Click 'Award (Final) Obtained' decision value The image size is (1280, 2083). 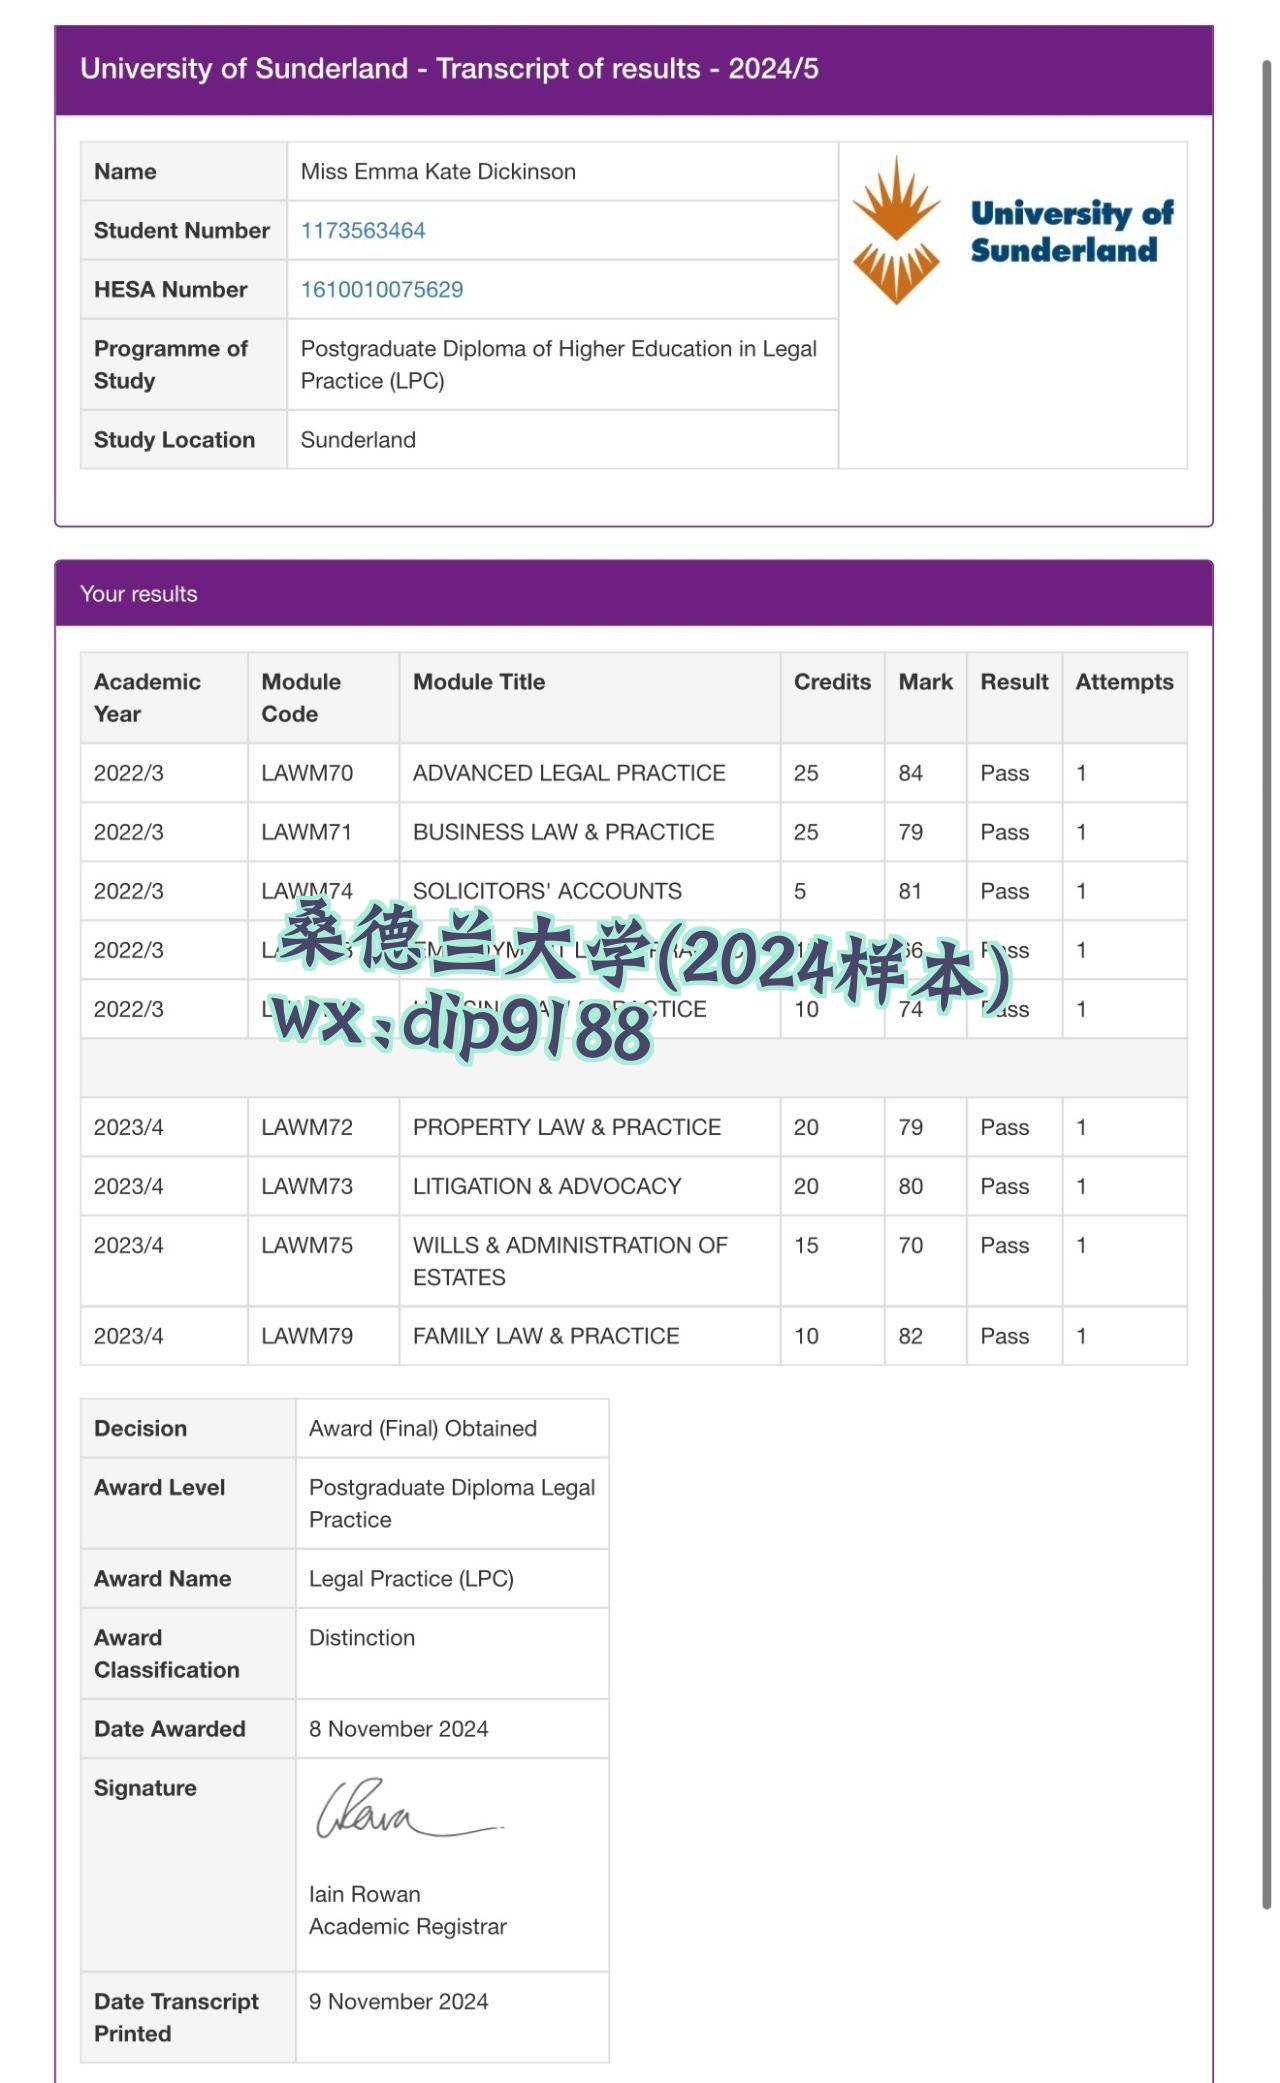(x=423, y=1428)
